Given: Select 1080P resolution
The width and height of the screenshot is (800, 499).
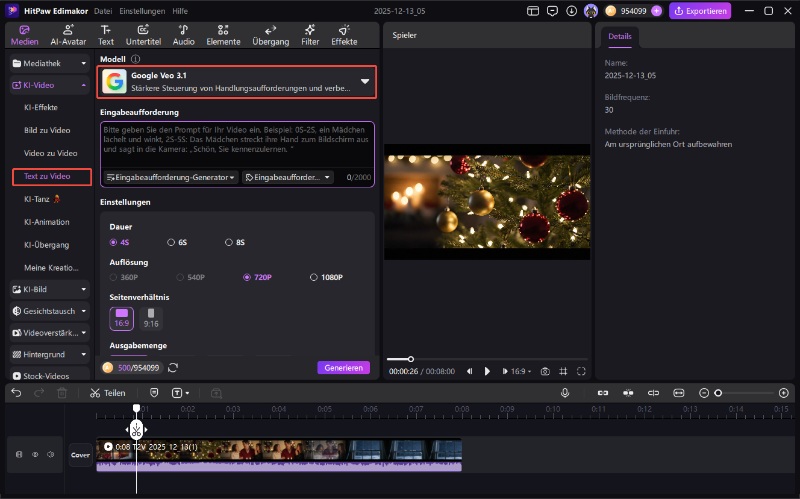Looking at the screenshot, I should click(x=327, y=277).
